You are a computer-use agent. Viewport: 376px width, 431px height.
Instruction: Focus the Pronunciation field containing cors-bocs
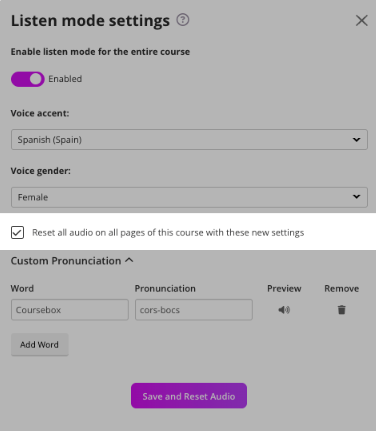pyautogui.click(x=194, y=310)
